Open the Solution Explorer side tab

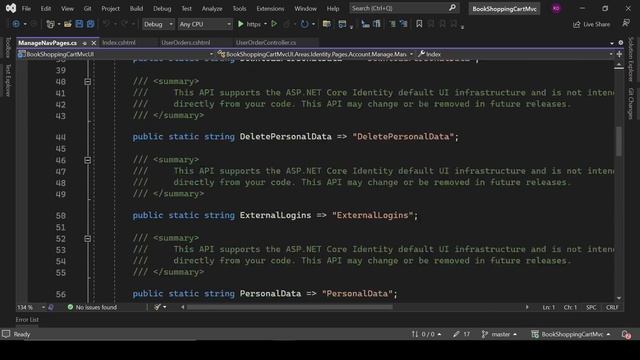[x=631, y=59]
